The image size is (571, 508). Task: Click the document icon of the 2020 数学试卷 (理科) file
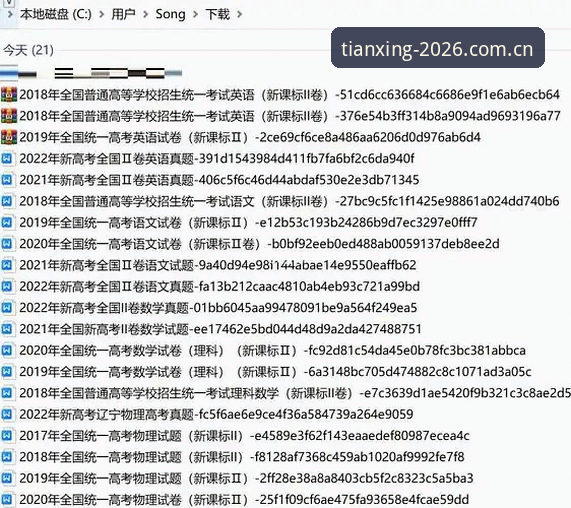(8, 351)
